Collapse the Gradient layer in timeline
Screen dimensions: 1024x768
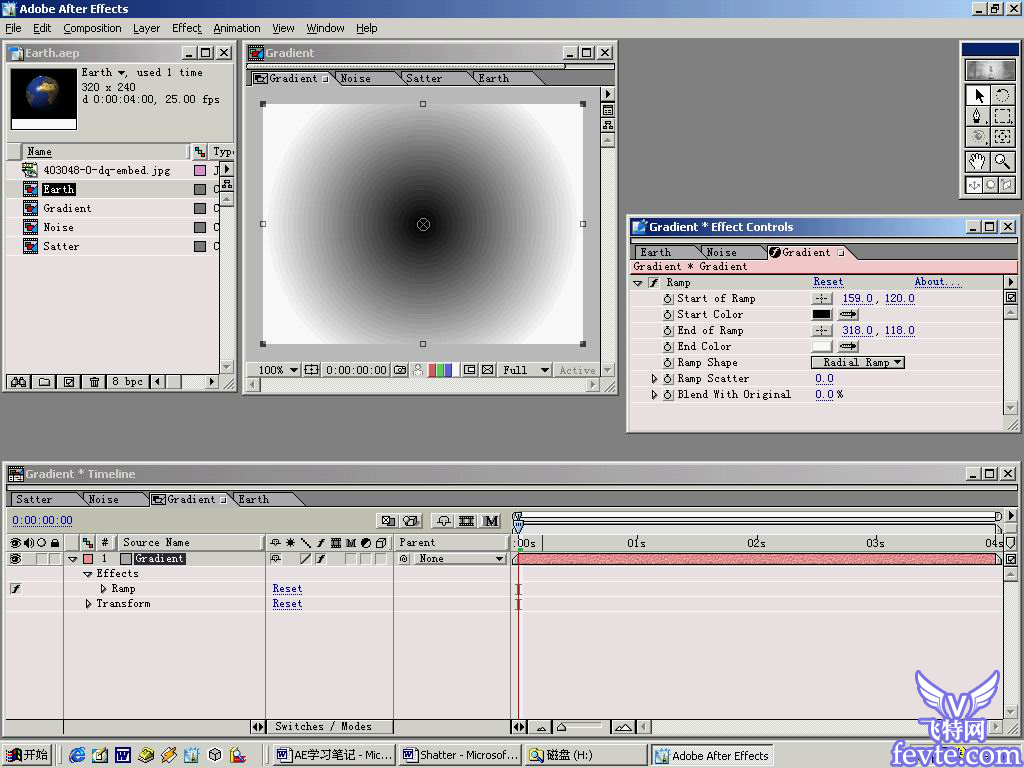coord(73,559)
